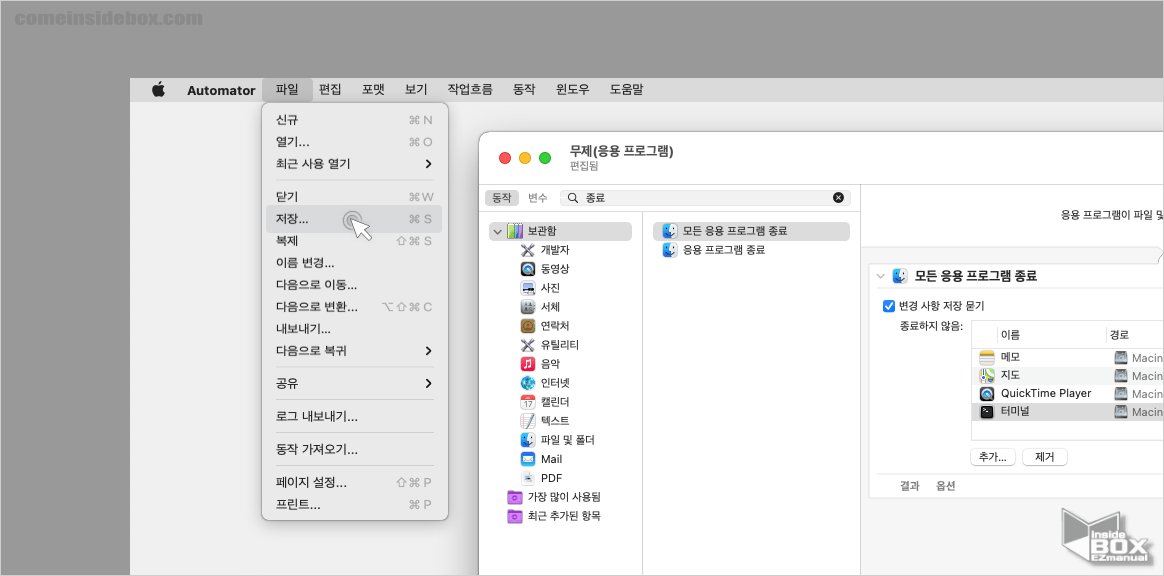
Task: Select the 음악 category icon
Action: tap(528, 364)
